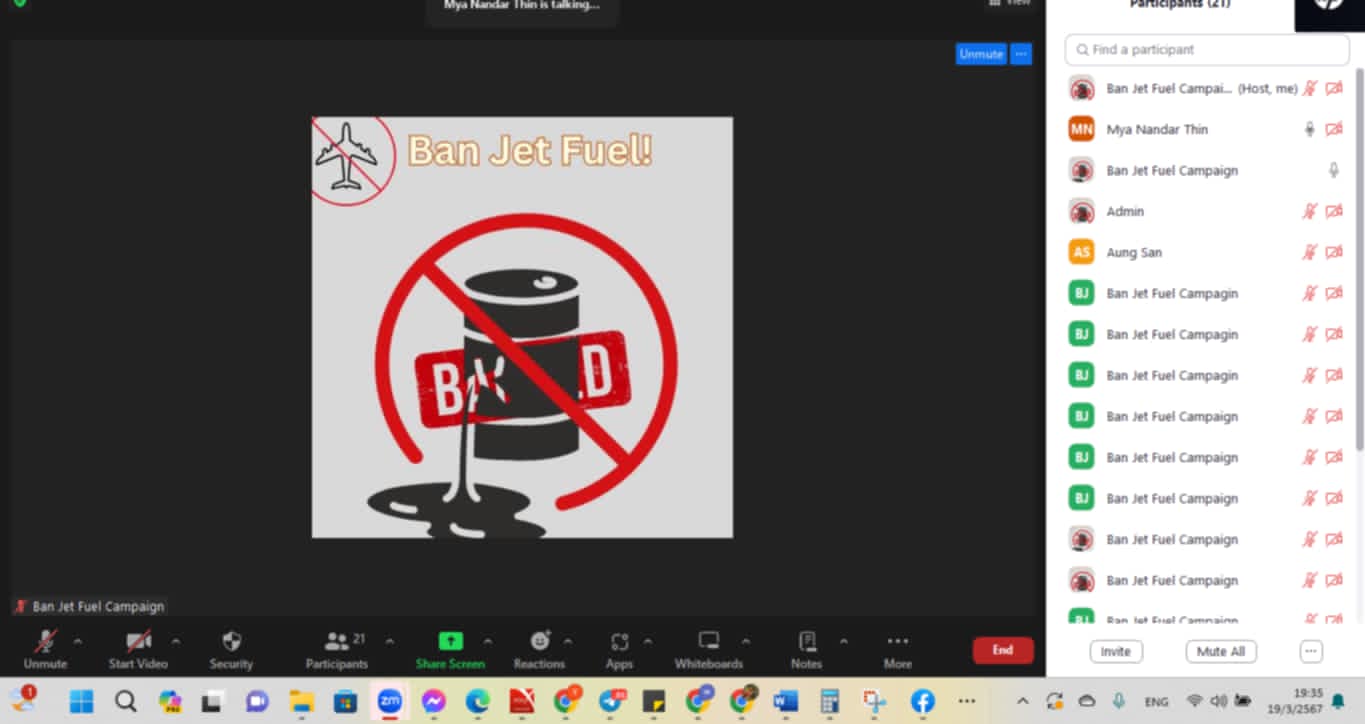Click the Mute All button
This screenshot has height=724, width=1365.
[x=1221, y=651]
